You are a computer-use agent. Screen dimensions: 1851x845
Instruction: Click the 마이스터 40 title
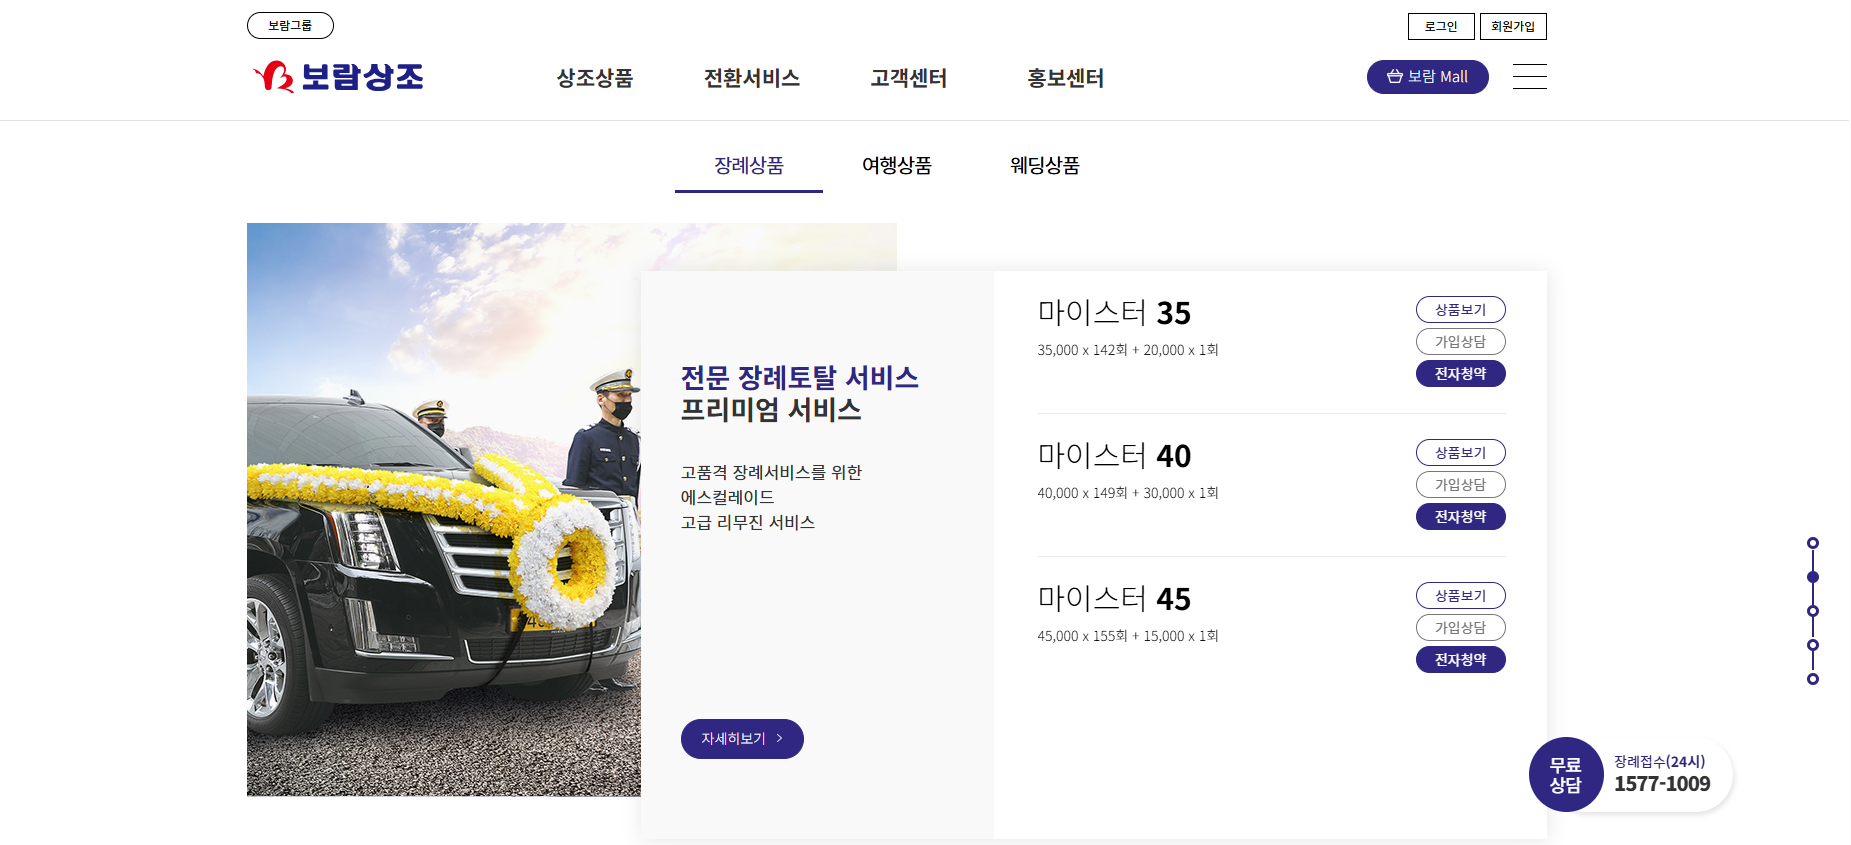pyautogui.click(x=1114, y=456)
